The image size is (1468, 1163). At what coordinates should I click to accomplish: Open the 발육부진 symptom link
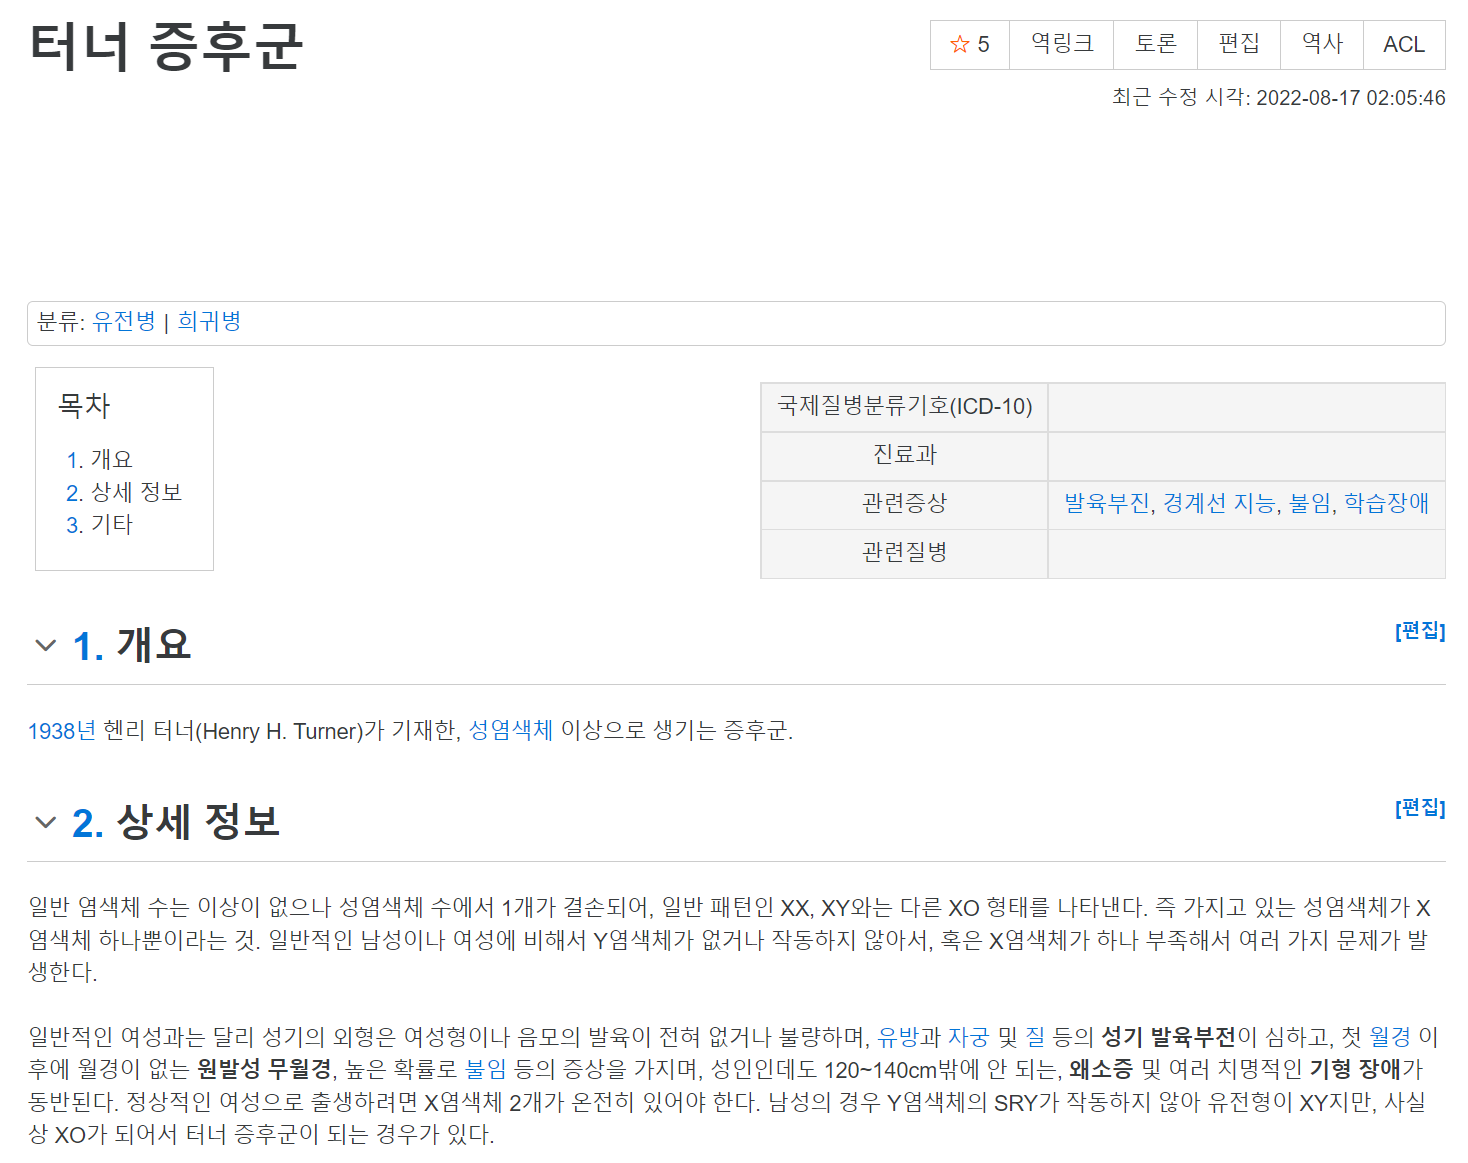[1106, 504]
